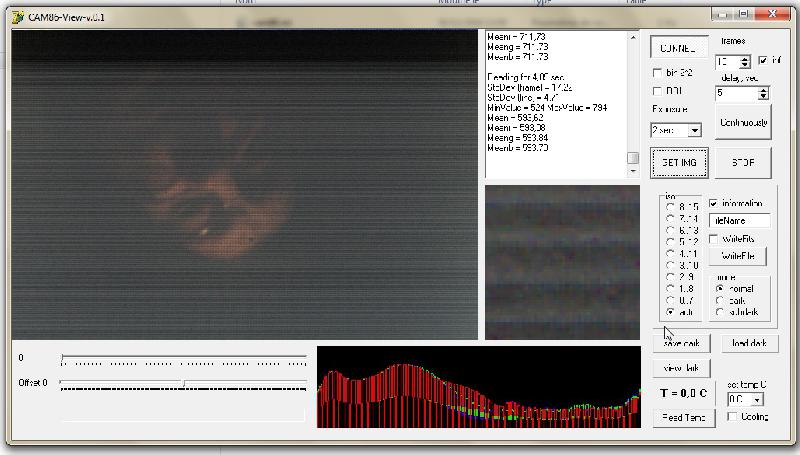Select the dark mode radio button

click(720, 300)
